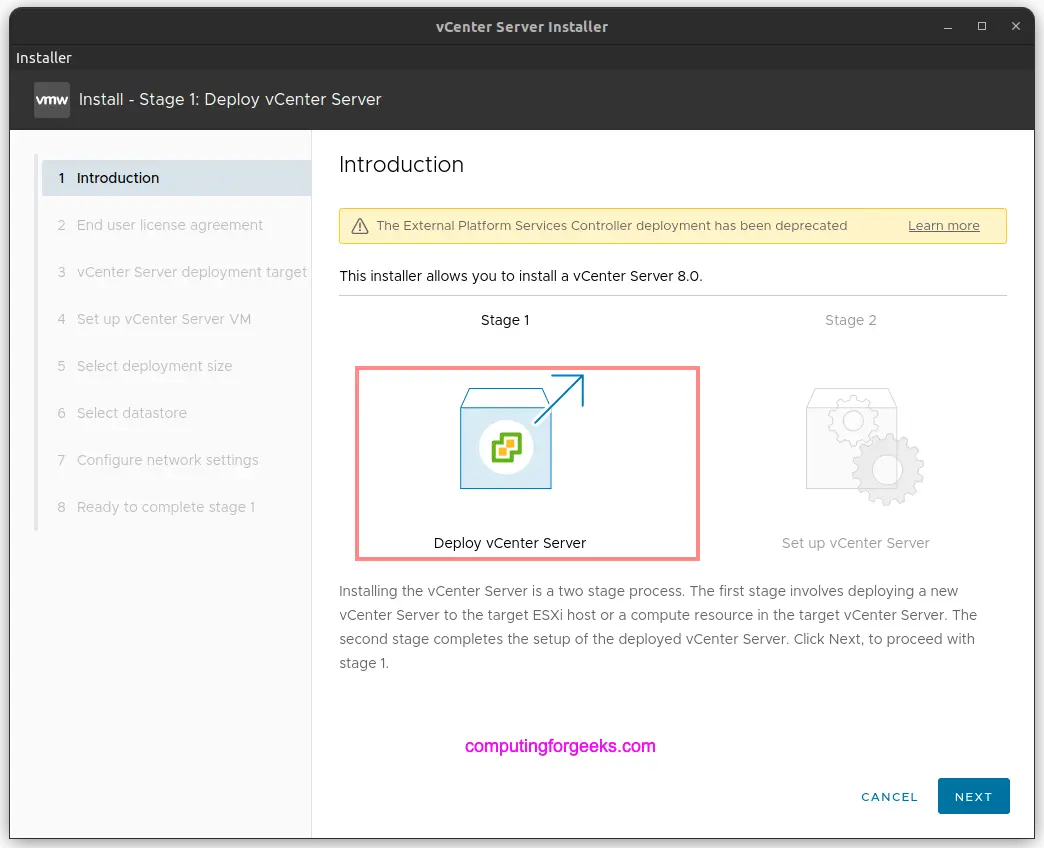Click the warning triangle in the deprecation banner
Viewport: 1044px width, 848px height.
tap(360, 226)
